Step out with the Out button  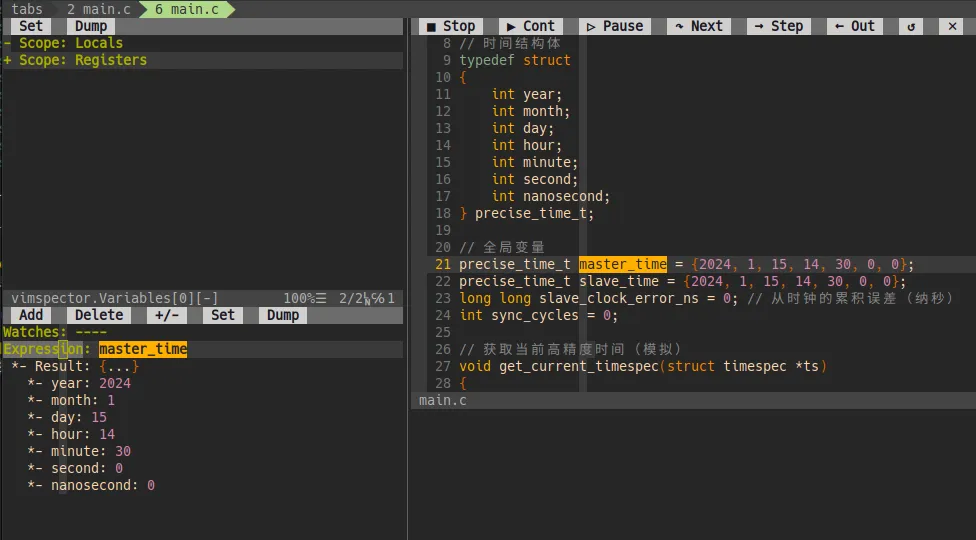pyautogui.click(x=854, y=26)
